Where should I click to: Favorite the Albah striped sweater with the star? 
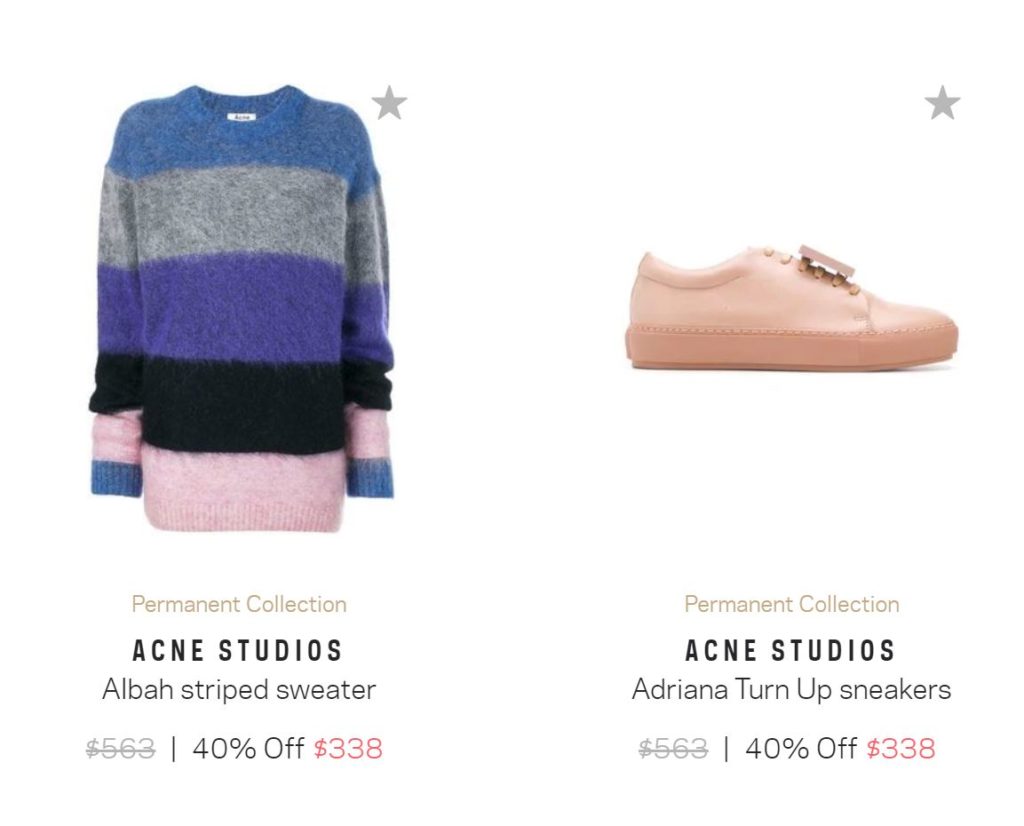click(389, 103)
